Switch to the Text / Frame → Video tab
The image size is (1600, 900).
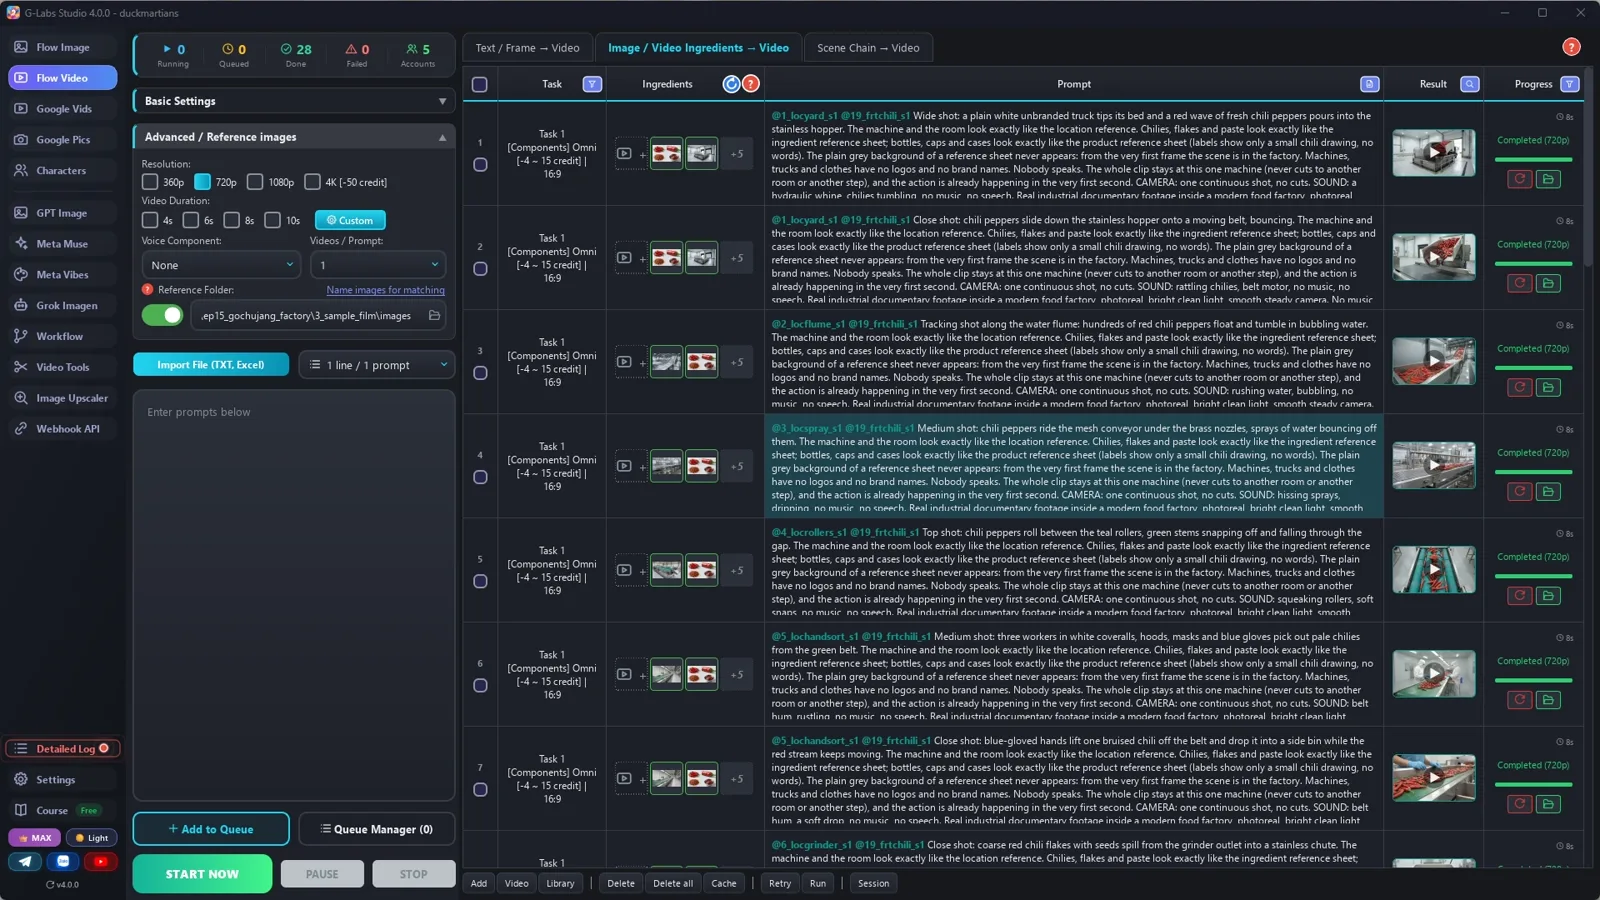point(527,48)
